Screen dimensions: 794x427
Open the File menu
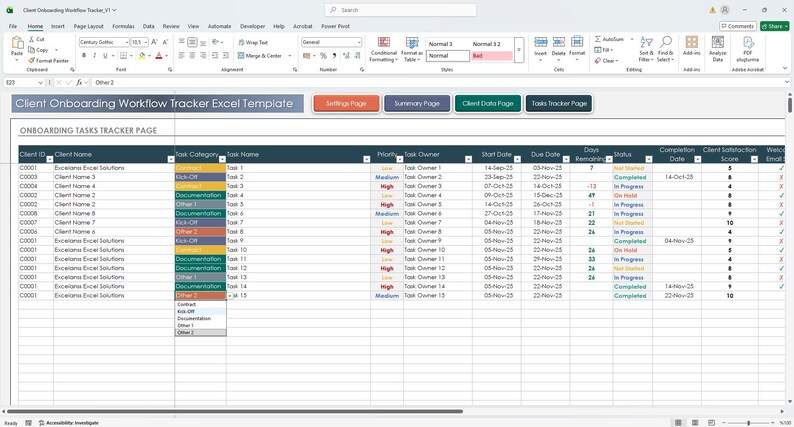[13, 26]
